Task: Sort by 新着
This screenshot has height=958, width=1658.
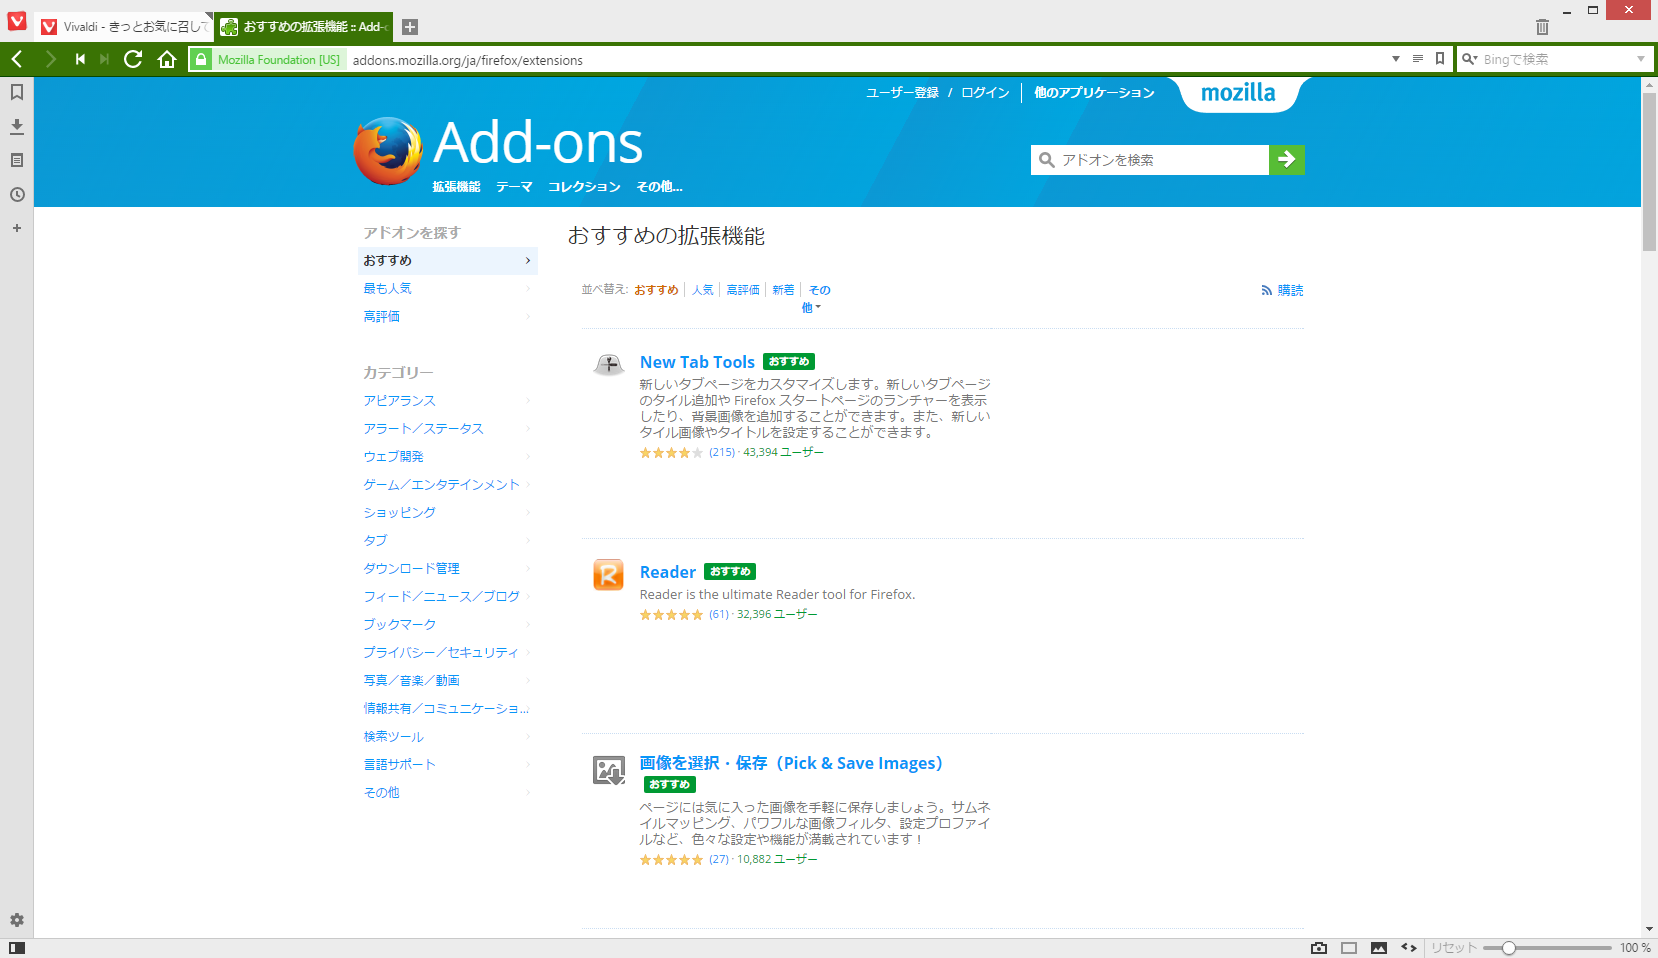Action: click(783, 290)
